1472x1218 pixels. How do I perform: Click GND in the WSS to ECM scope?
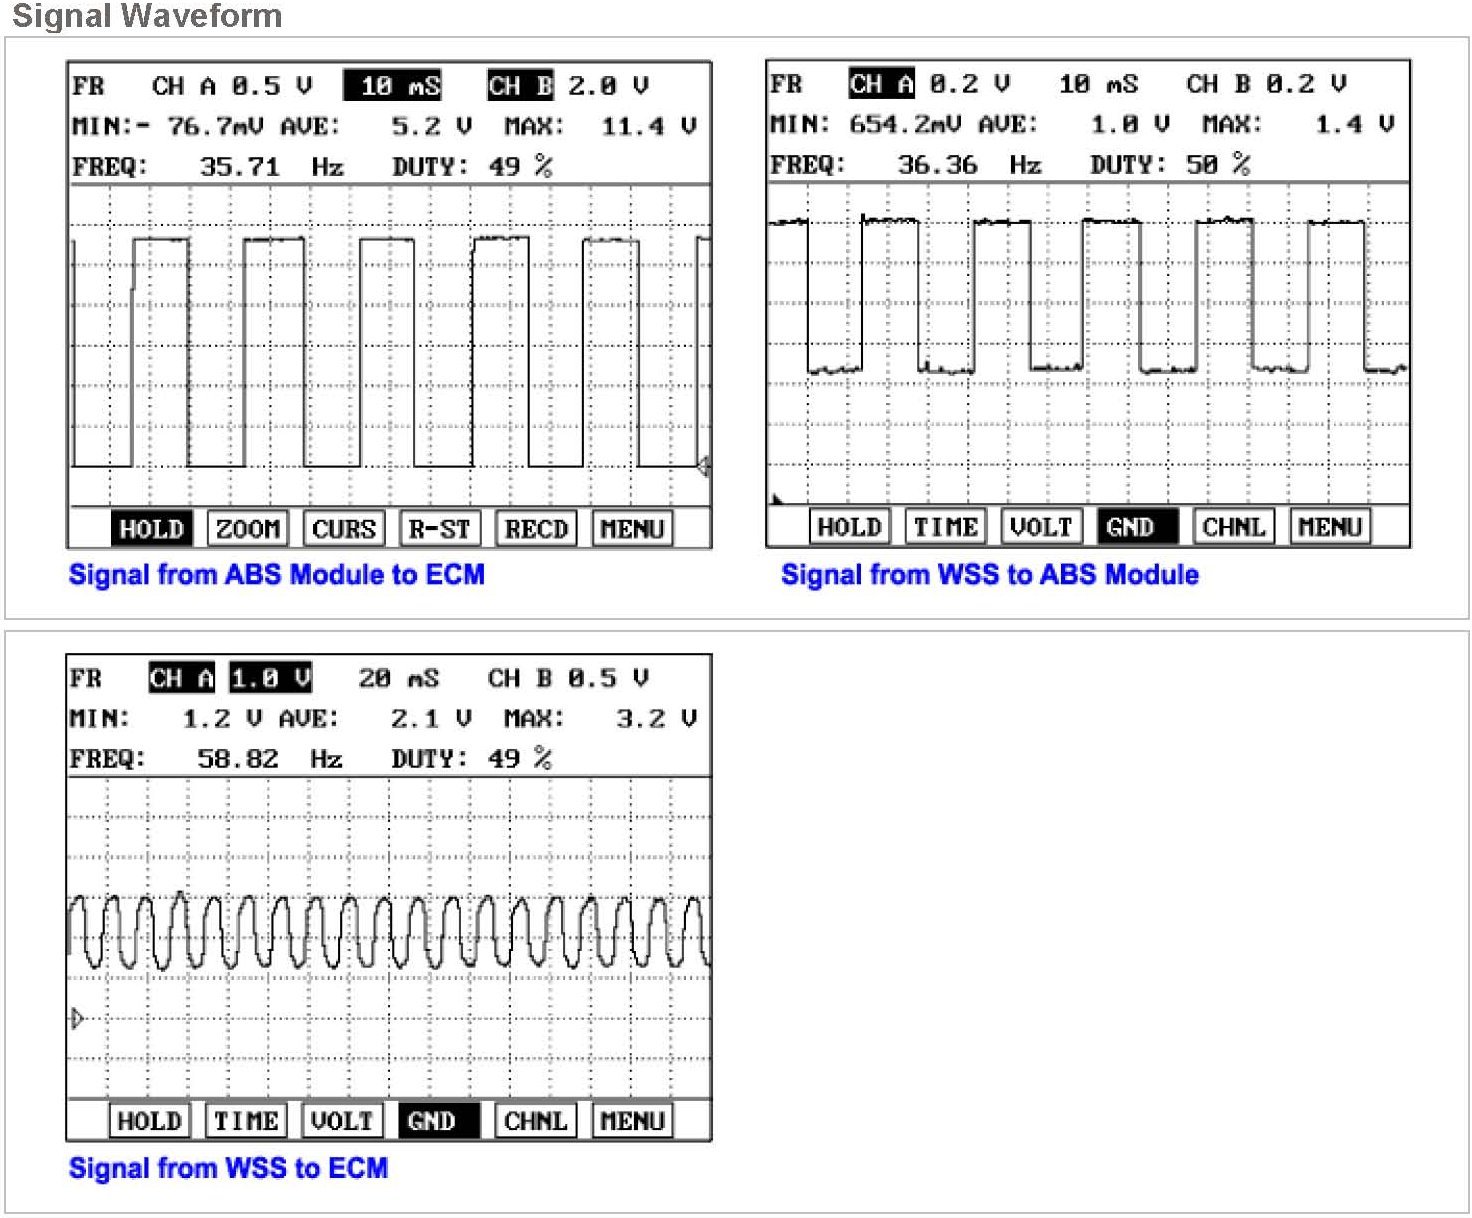pyautogui.click(x=437, y=1121)
